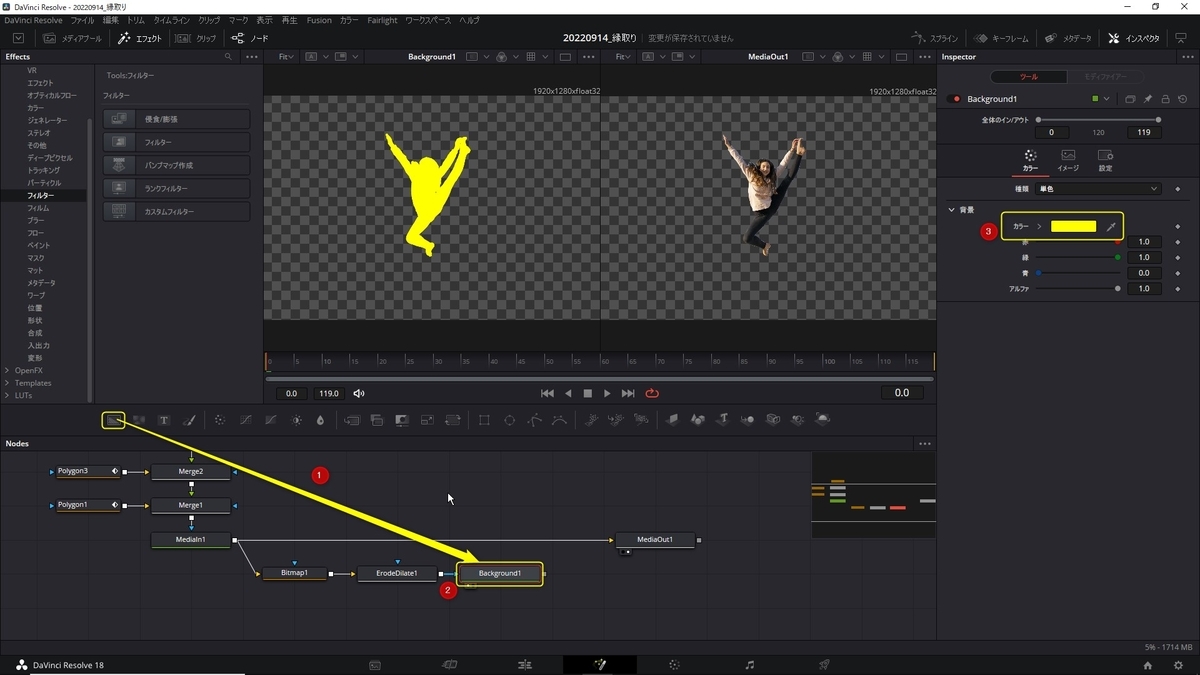This screenshot has height=675, width=1200.
Task: Select the ErodeDilate1 node
Action: click(x=397, y=573)
